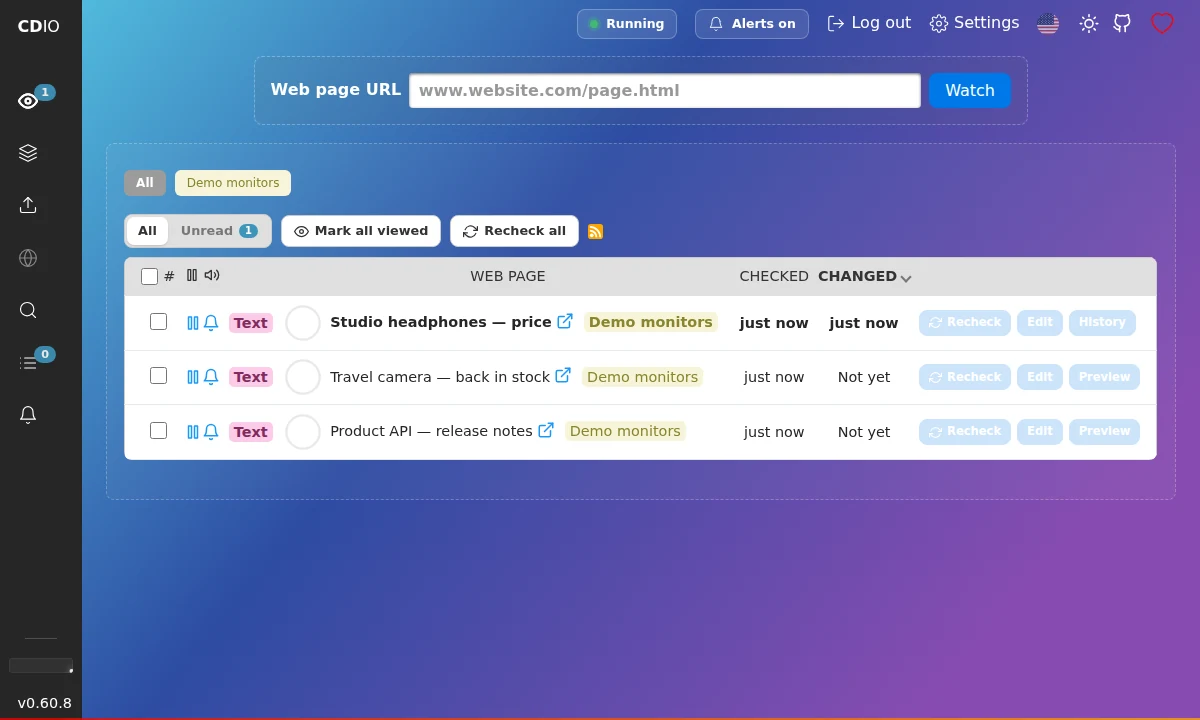Open Studio headphones external link icon
1200x720 pixels.
click(x=565, y=321)
